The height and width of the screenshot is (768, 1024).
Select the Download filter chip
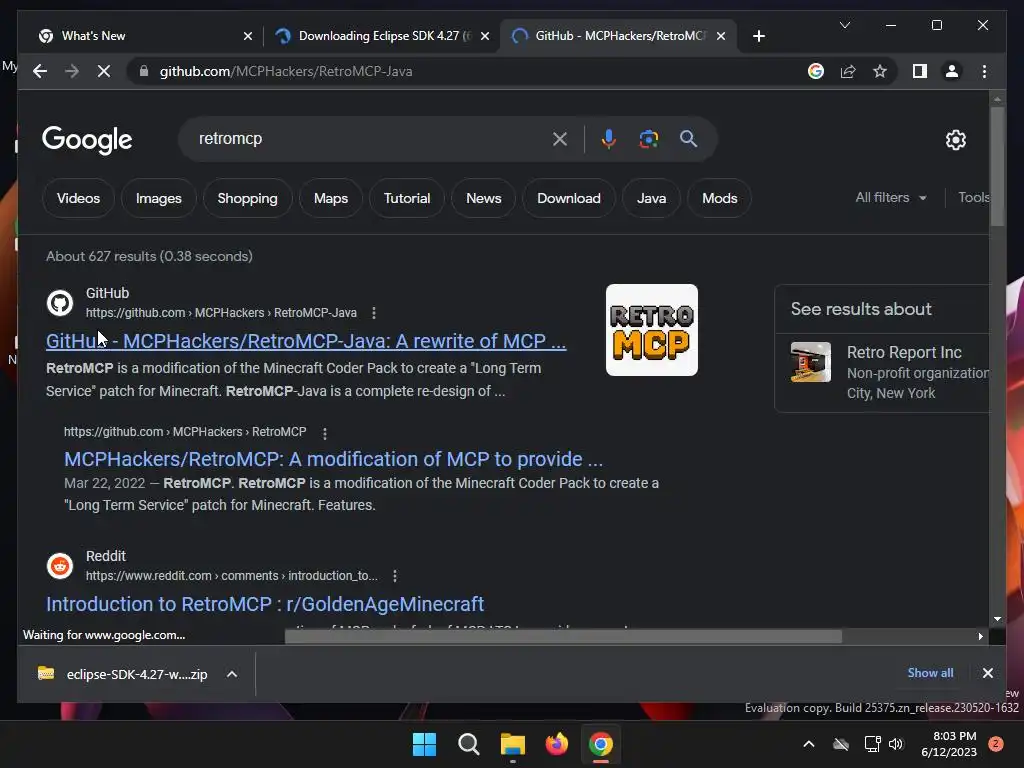[x=569, y=198]
